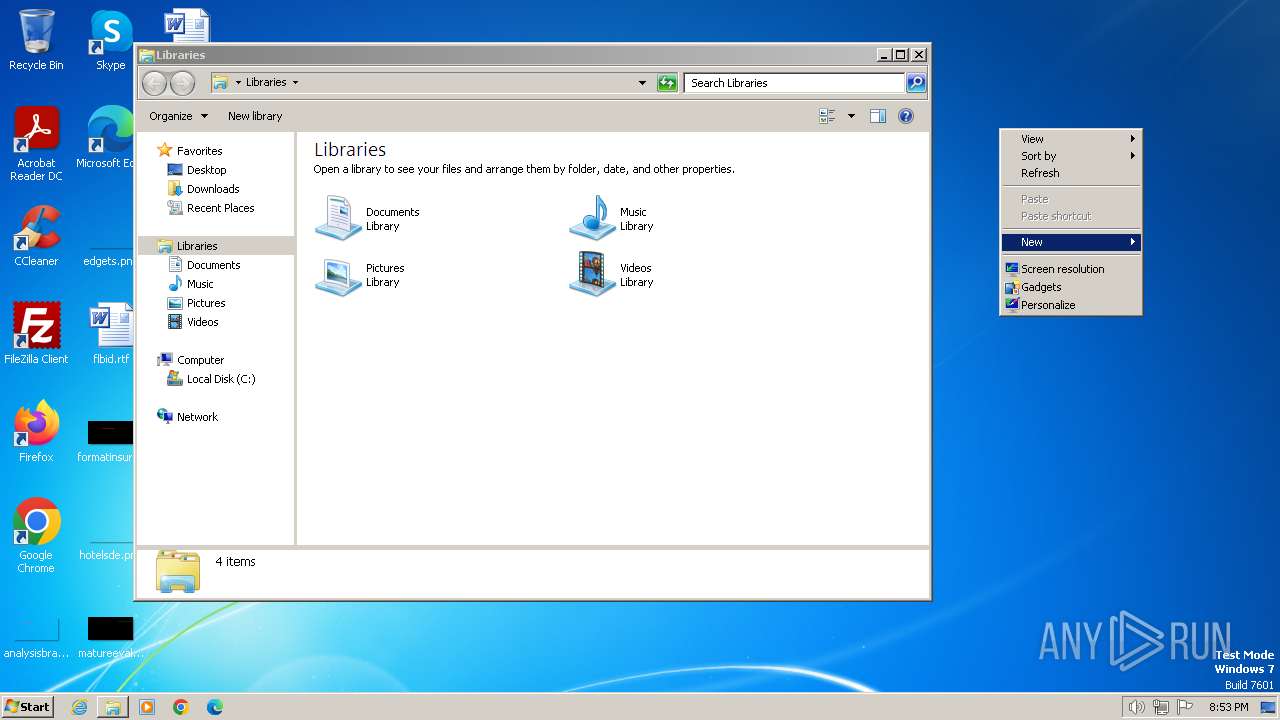Click New library button

coord(255,116)
